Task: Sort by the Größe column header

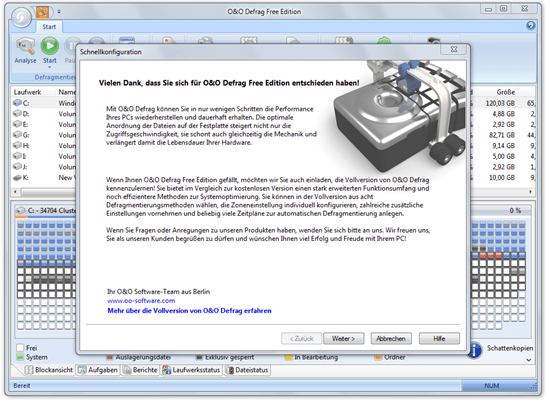Action: (x=505, y=92)
